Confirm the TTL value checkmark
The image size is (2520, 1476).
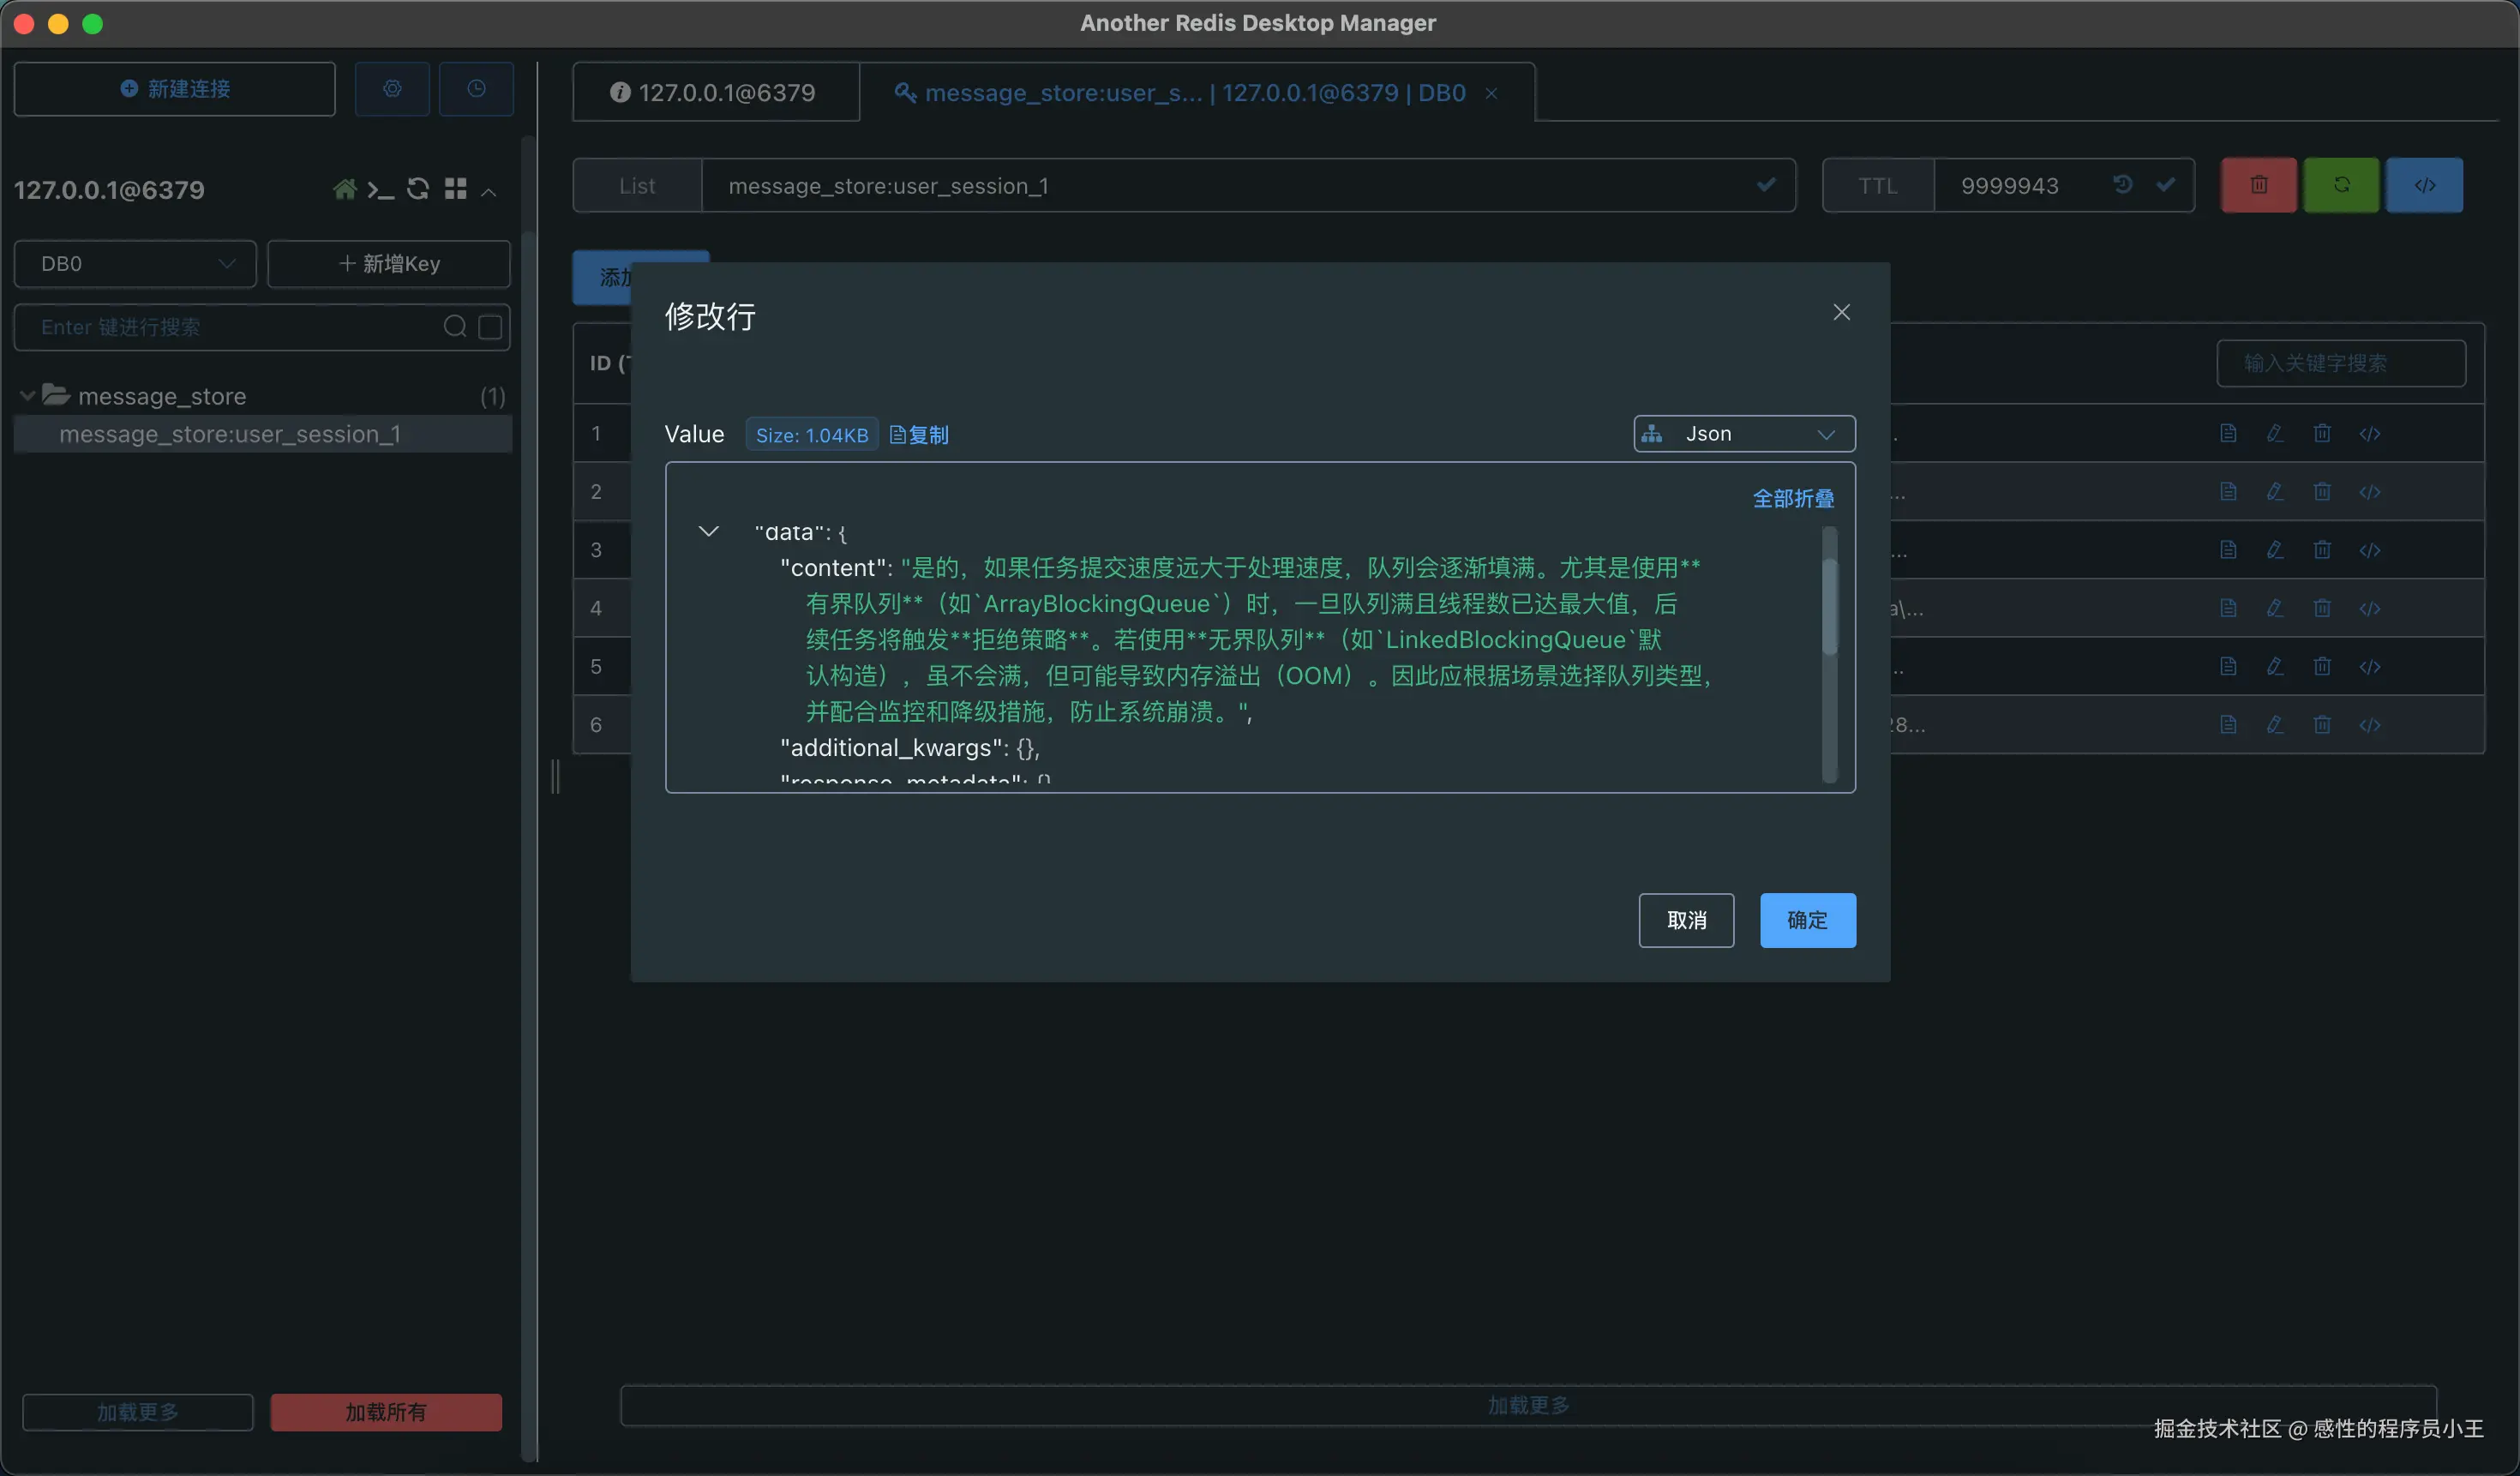point(2165,185)
